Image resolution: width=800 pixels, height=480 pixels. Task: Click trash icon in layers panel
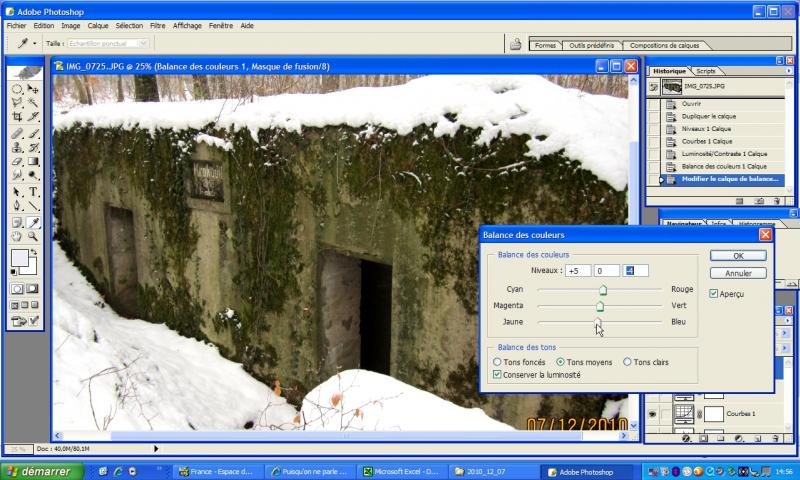pyautogui.click(x=776, y=438)
